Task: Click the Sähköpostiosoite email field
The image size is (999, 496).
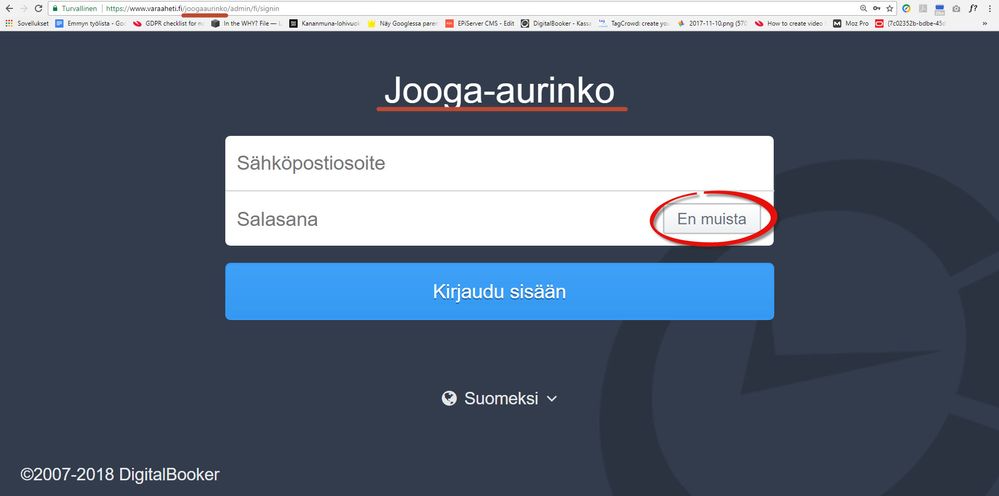Action: 500,164
